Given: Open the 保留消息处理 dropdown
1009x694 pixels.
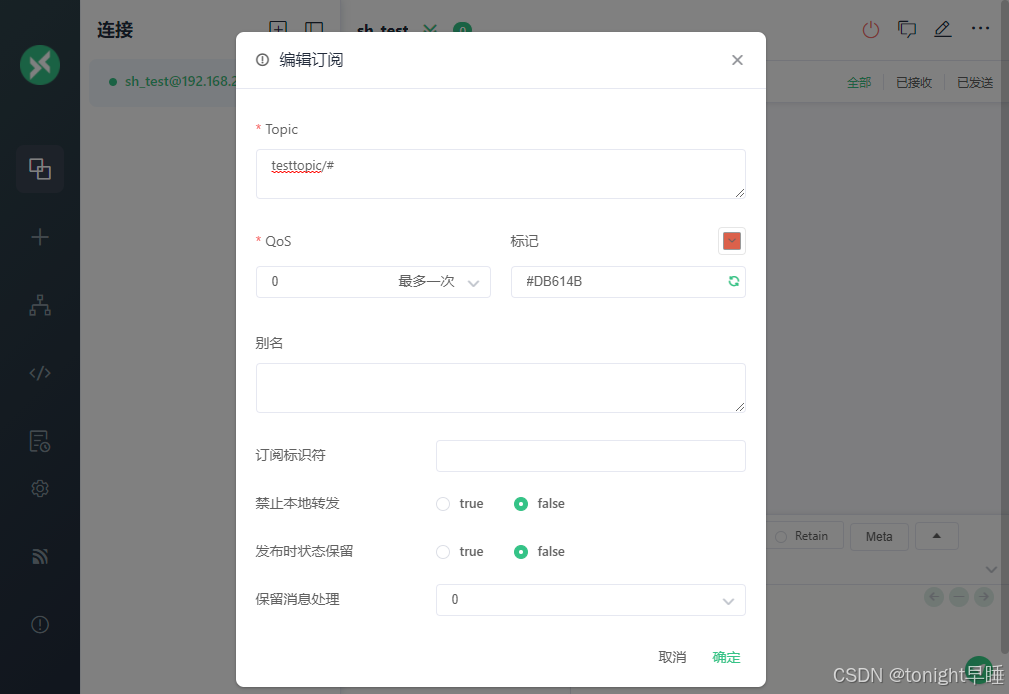Looking at the screenshot, I should (x=590, y=599).
